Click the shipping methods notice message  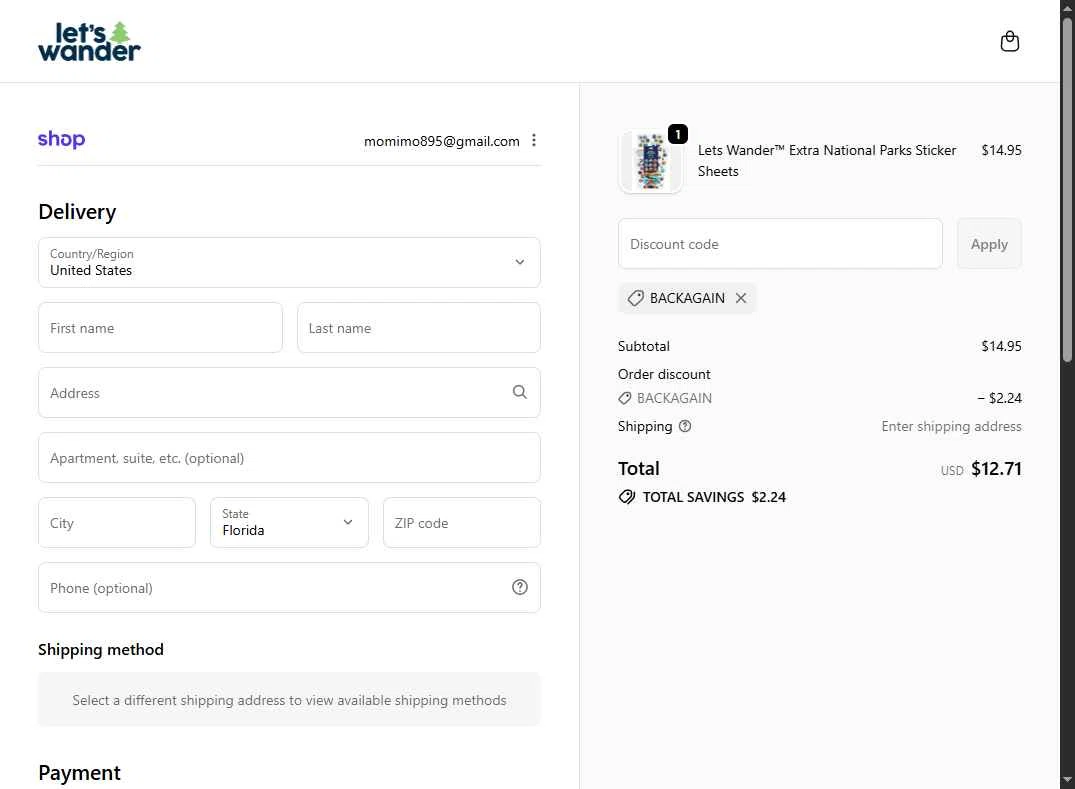[x=289, y=700]
